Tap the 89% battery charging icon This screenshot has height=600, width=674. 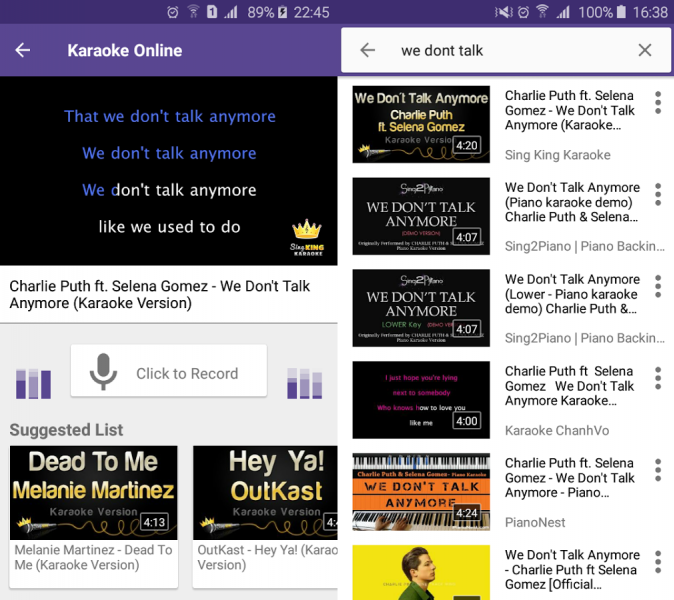(x=282, y=12)
